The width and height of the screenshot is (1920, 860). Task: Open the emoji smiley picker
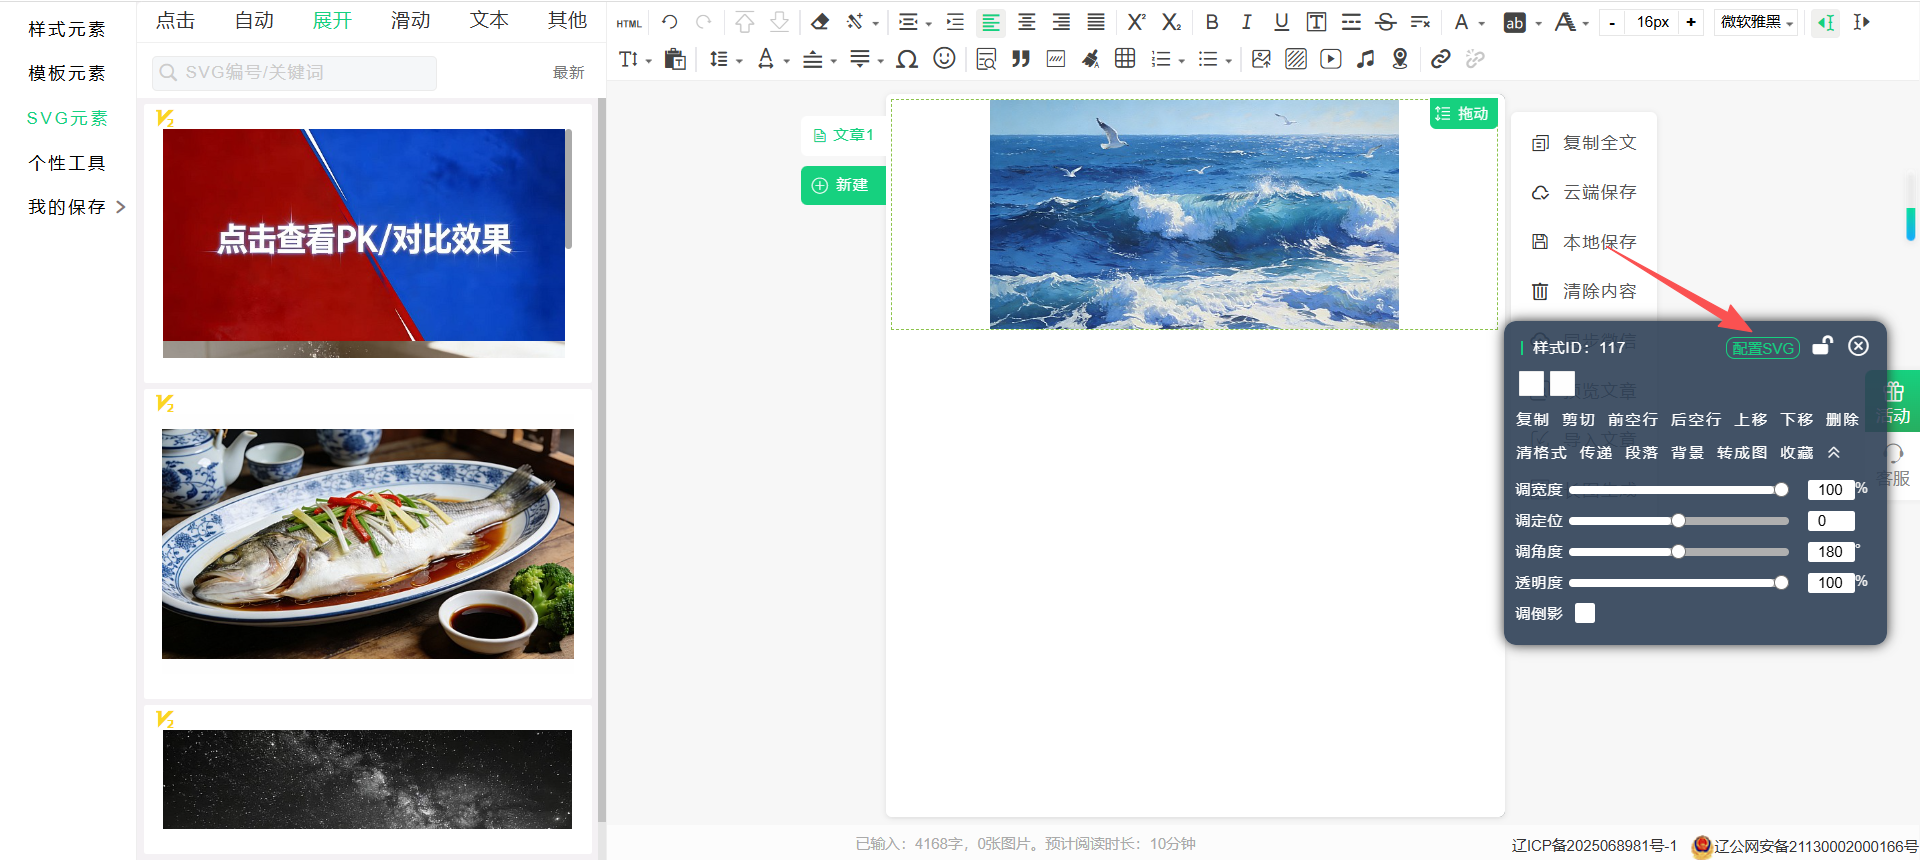tap(944, 59)
